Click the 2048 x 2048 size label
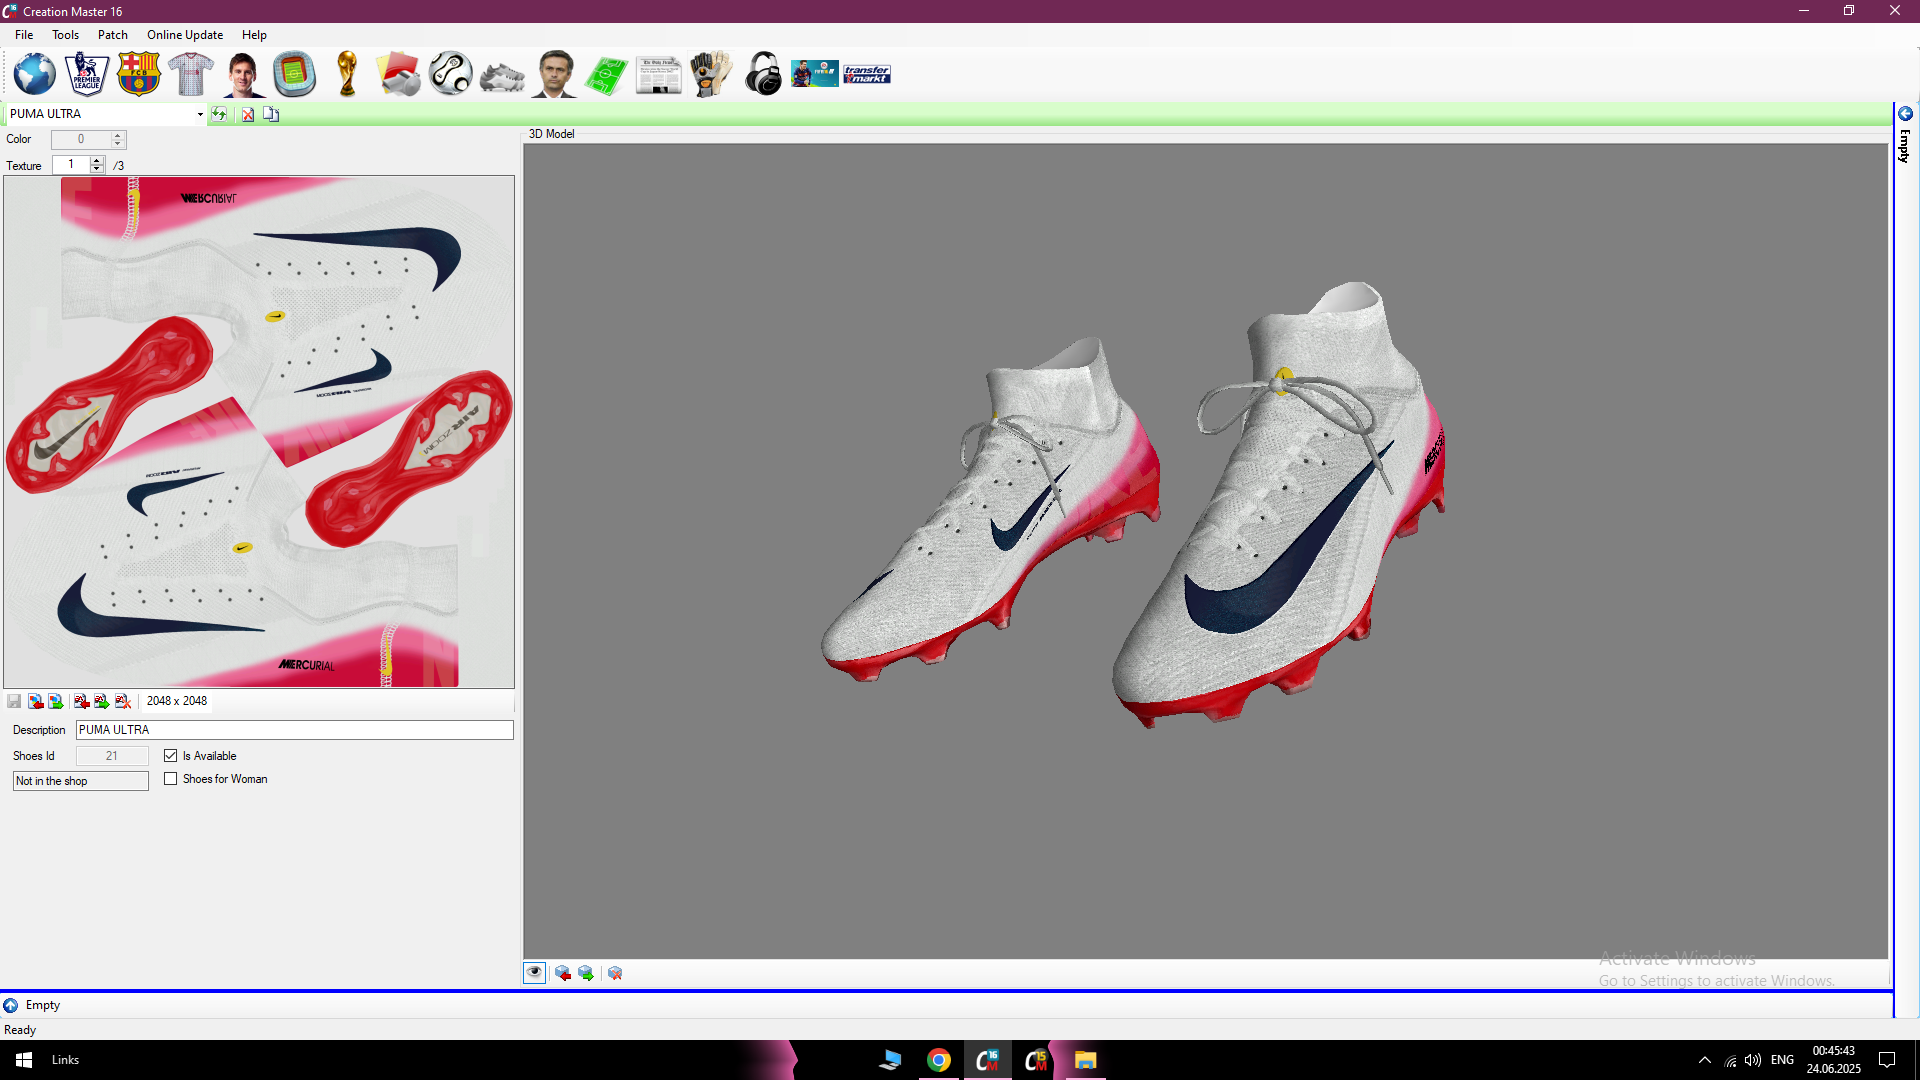The image size is (1920, 1080). point(177,701)
